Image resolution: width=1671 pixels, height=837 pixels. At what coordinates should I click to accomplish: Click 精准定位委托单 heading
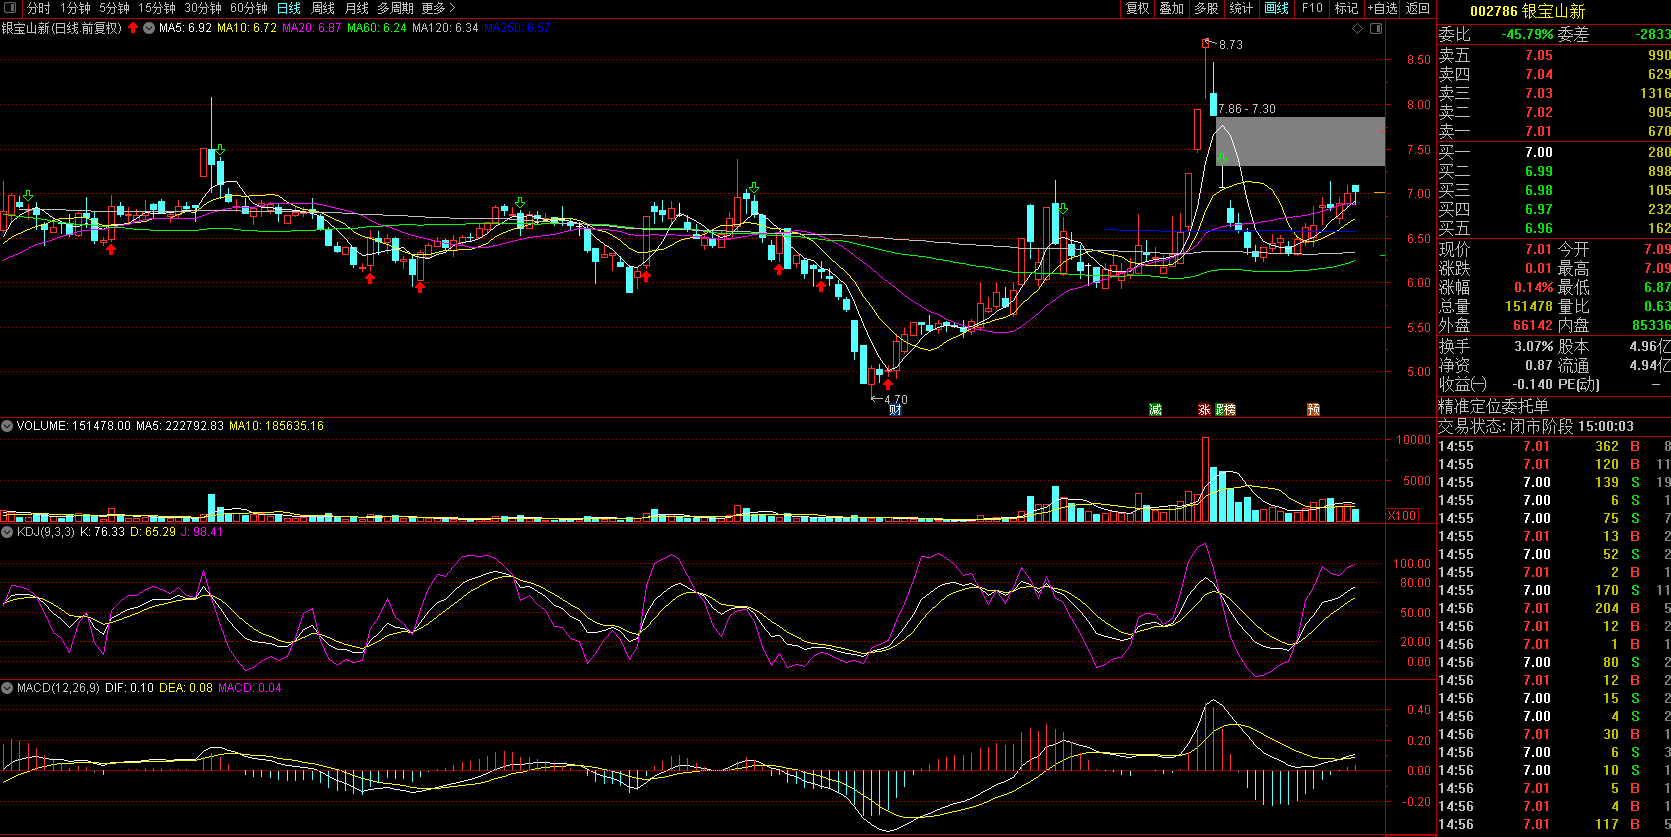(x=1493, y=406)
